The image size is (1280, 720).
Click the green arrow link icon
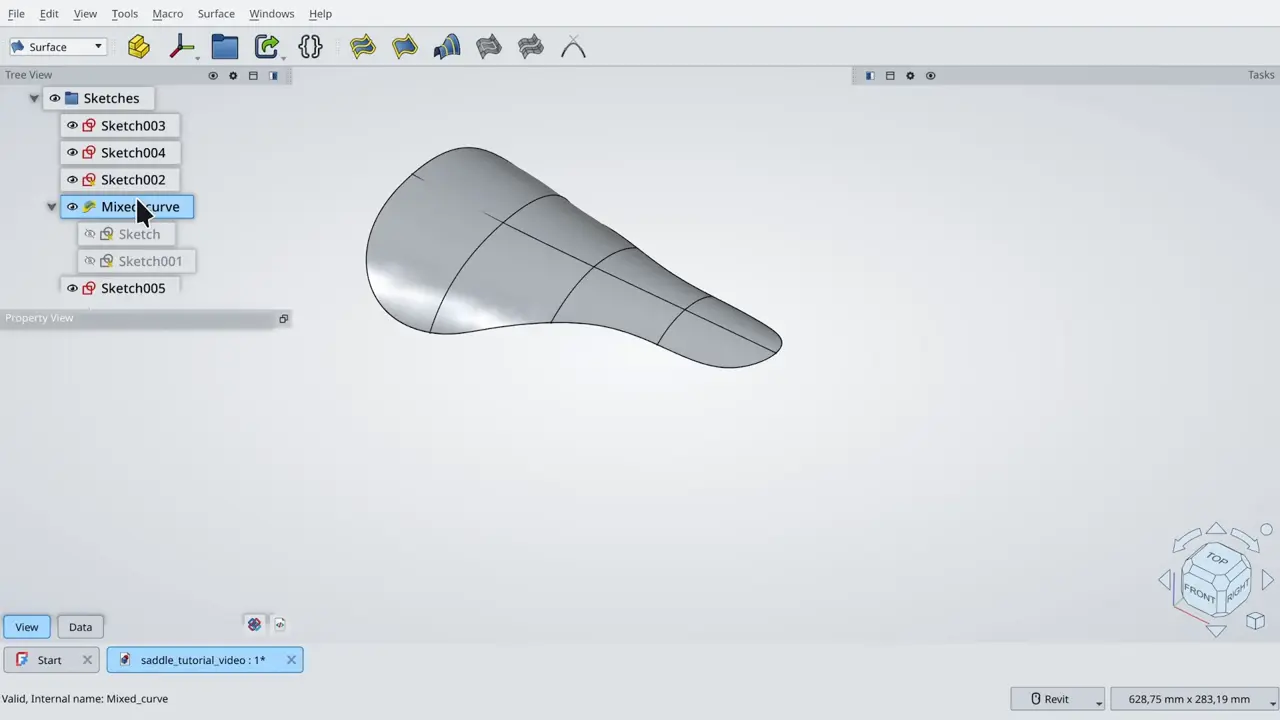point(267,47)
